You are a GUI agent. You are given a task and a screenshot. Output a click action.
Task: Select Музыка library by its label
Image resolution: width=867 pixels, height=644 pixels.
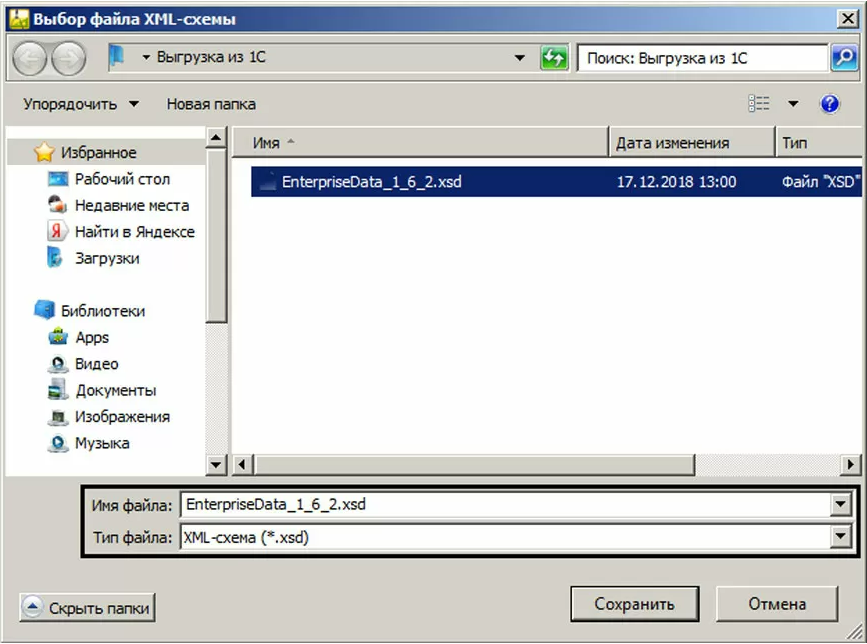click(x=102, y=443)
